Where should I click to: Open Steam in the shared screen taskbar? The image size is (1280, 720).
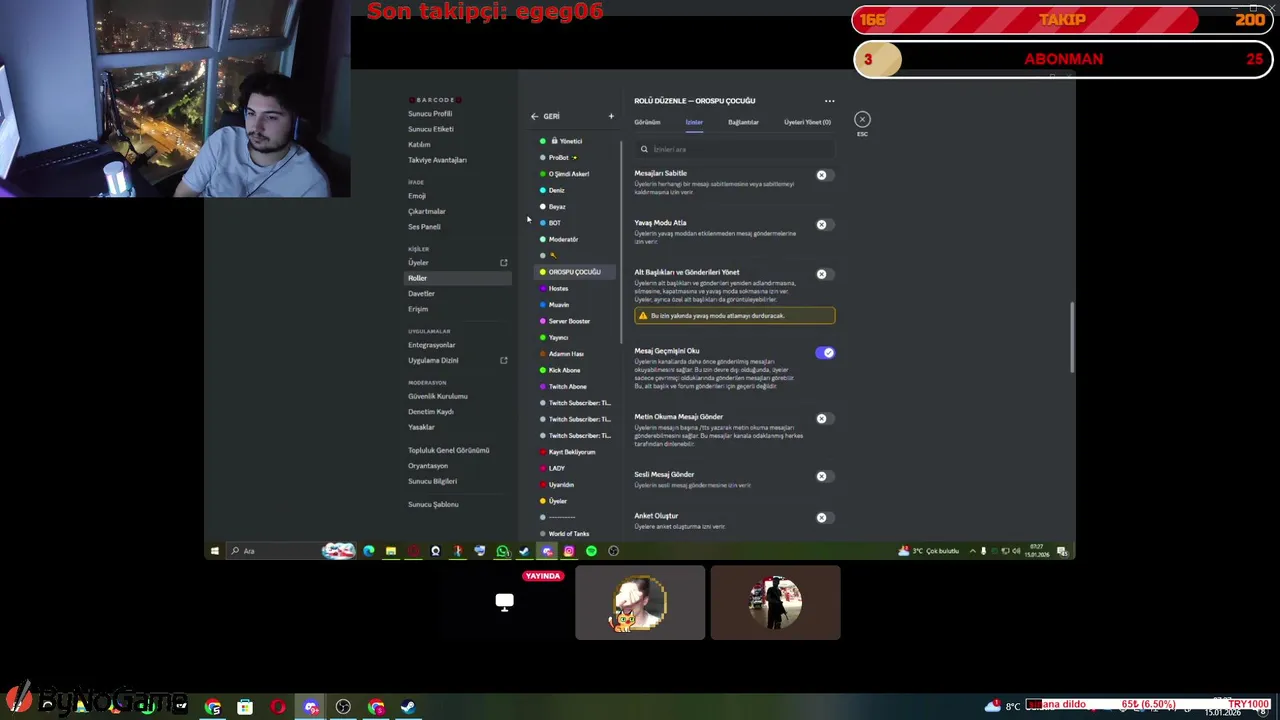click(x=524, y=551)
